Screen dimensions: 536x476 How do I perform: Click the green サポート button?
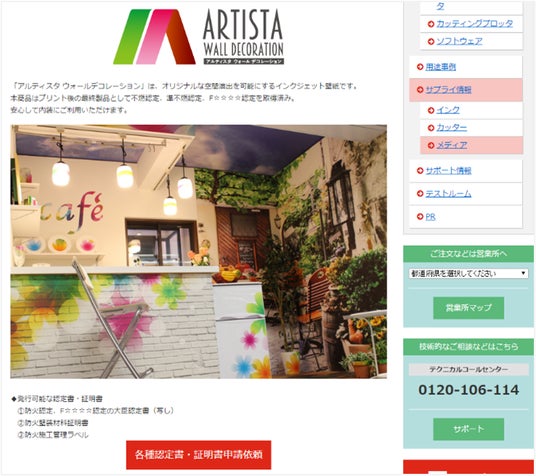pos(468,429)
